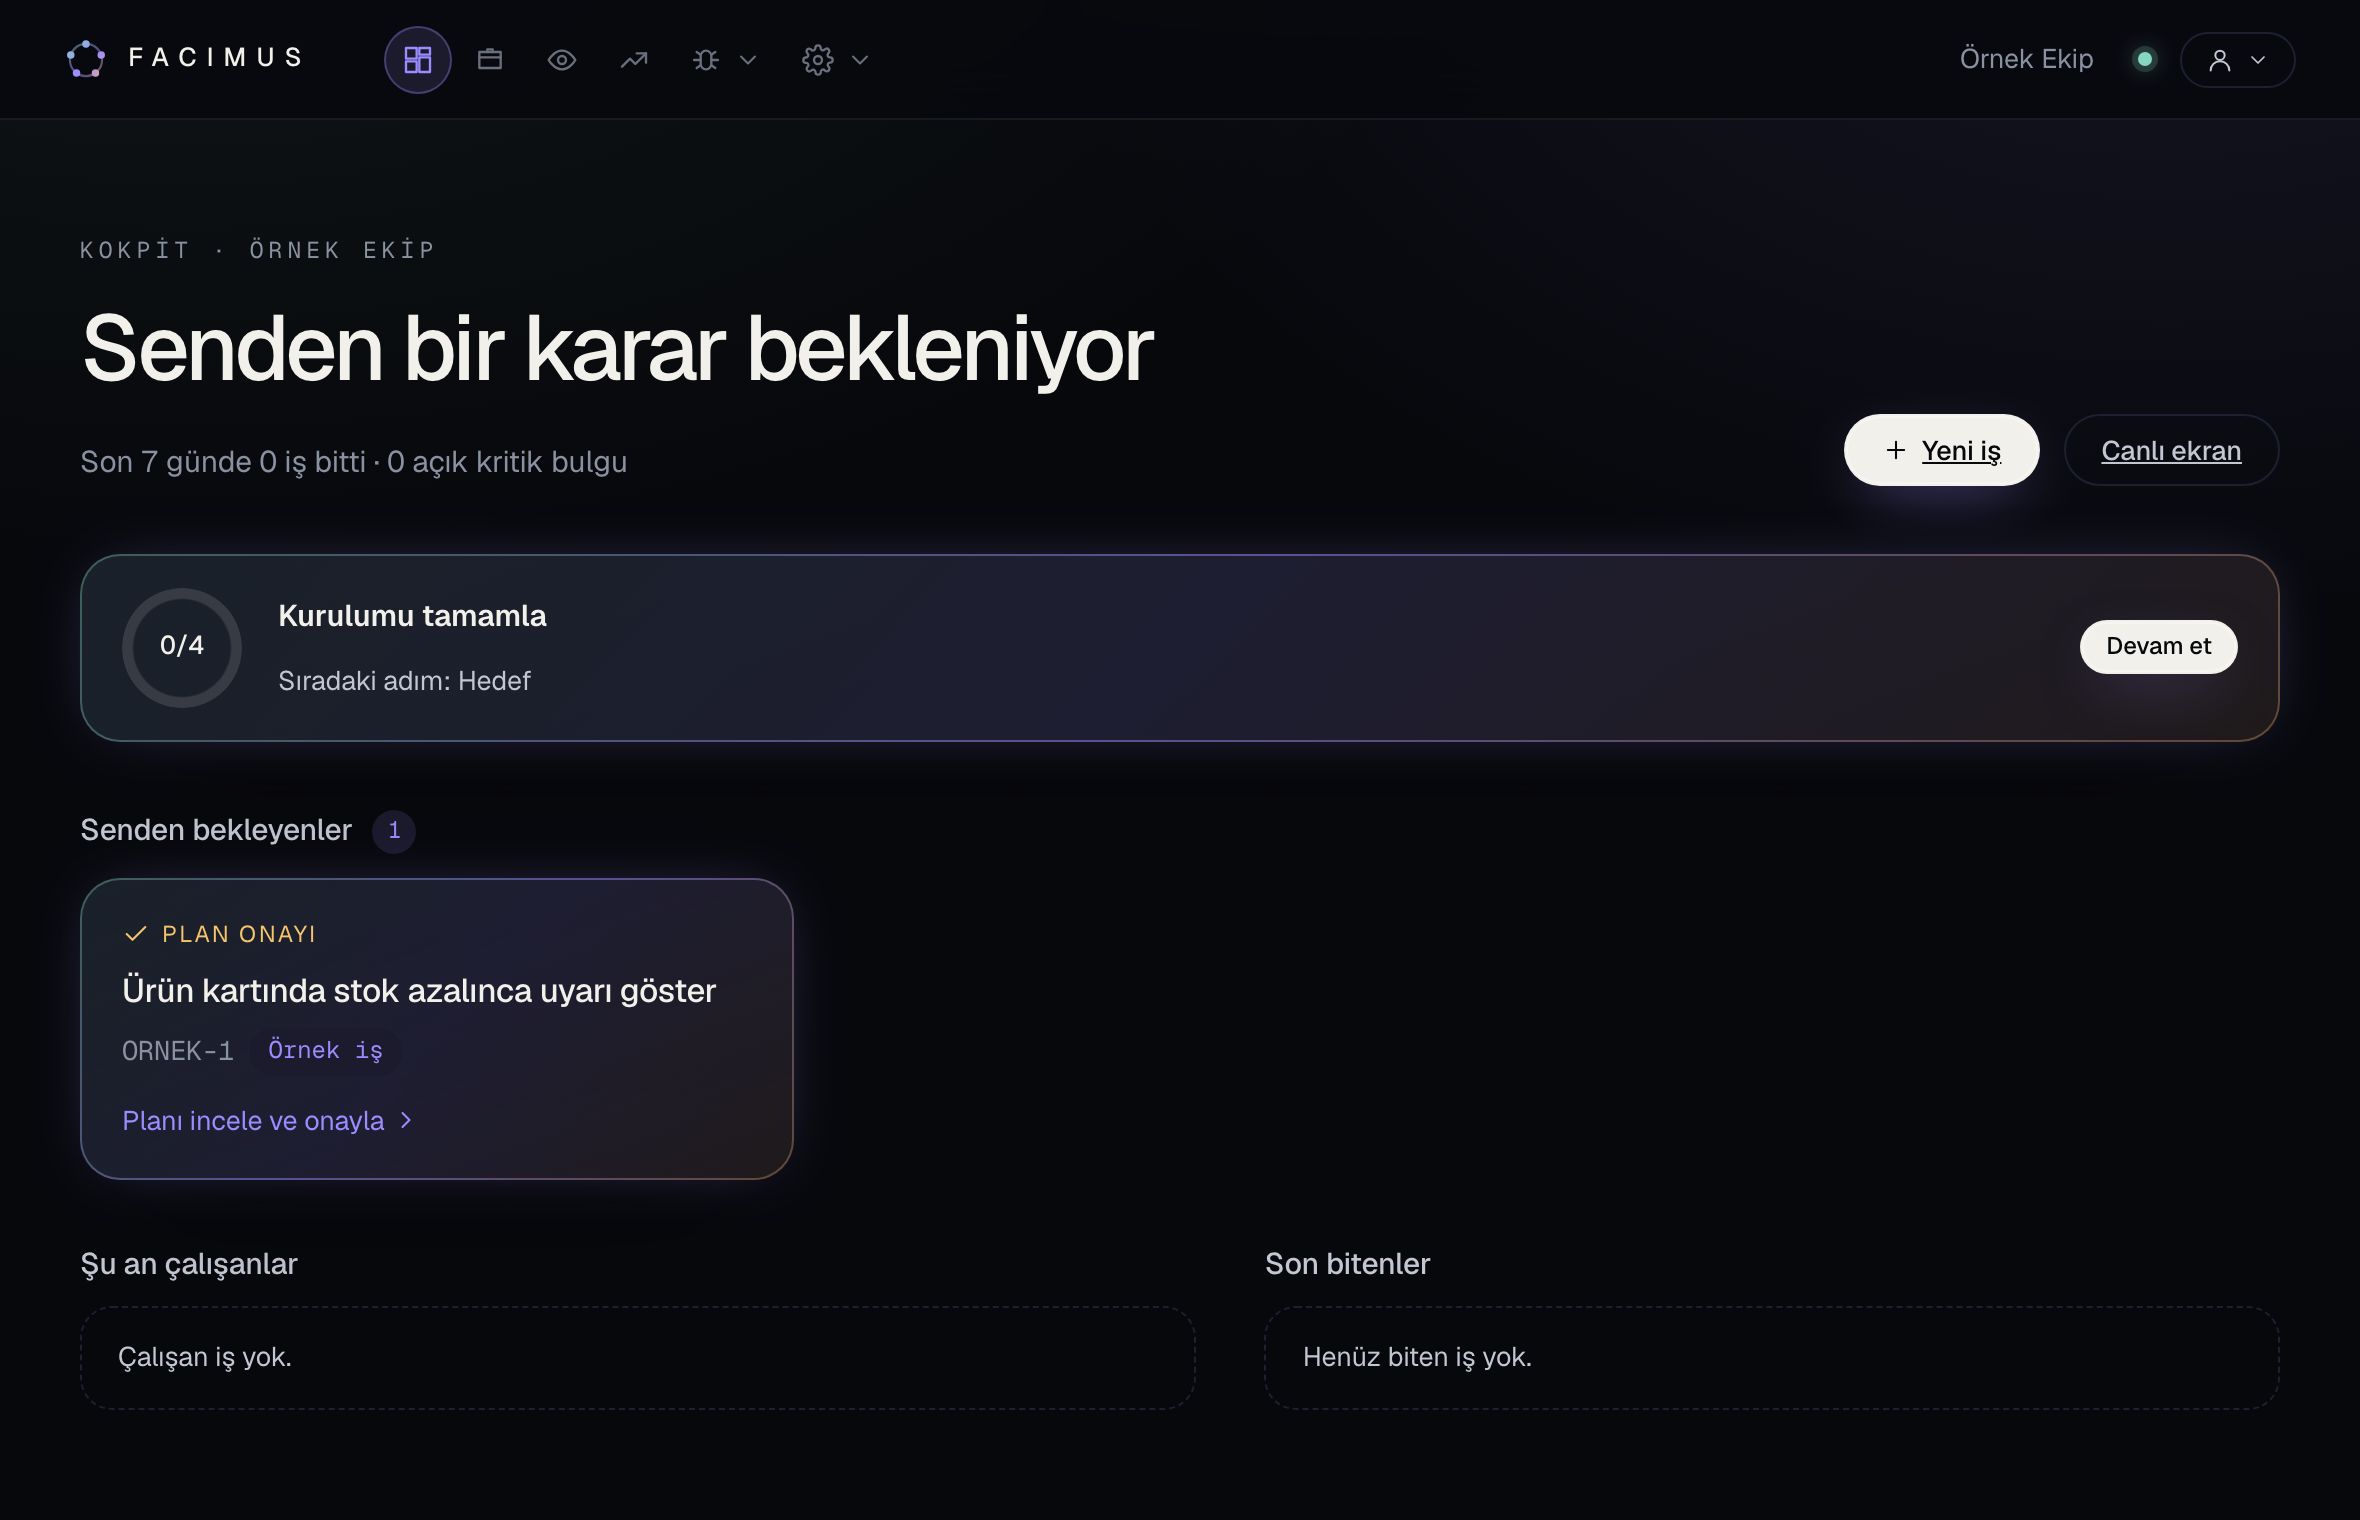The height and width of the screenshot is (1520, 2360).
Task: Create a new job with Yeni iş
Action: point(1941,450)
